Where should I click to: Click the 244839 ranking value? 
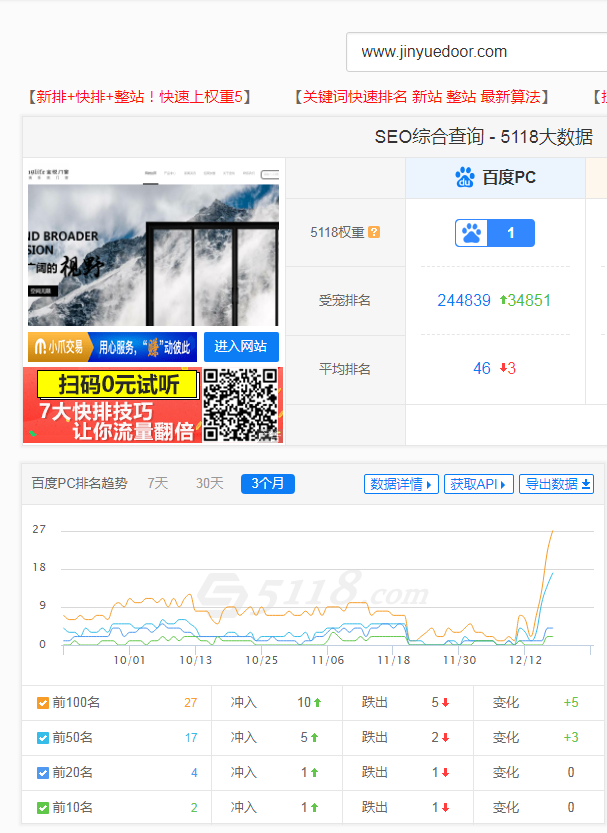(464, 301)
